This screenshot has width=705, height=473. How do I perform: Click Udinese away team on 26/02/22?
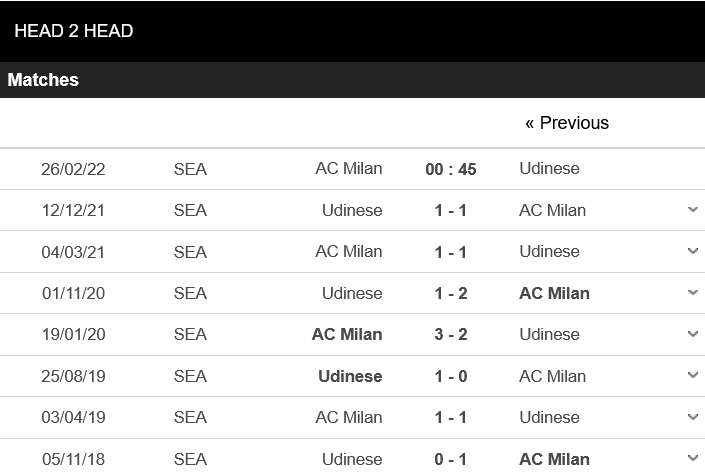pyautogui.click(x=549, y=169)
